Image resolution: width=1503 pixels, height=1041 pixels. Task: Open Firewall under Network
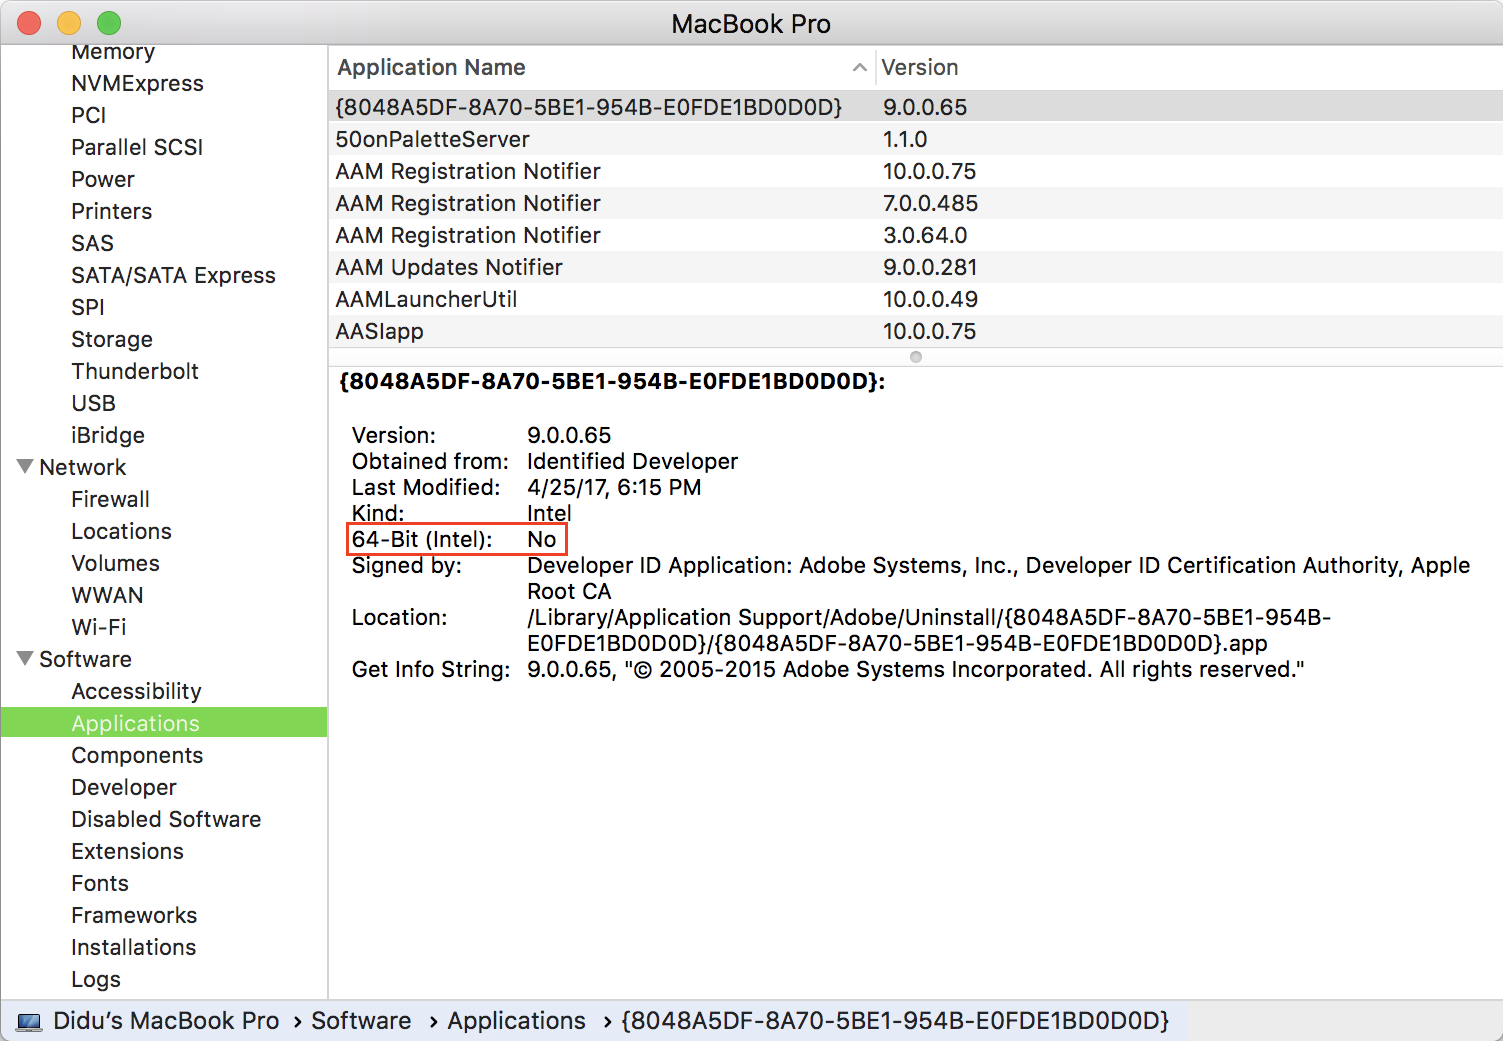(110, 499)
